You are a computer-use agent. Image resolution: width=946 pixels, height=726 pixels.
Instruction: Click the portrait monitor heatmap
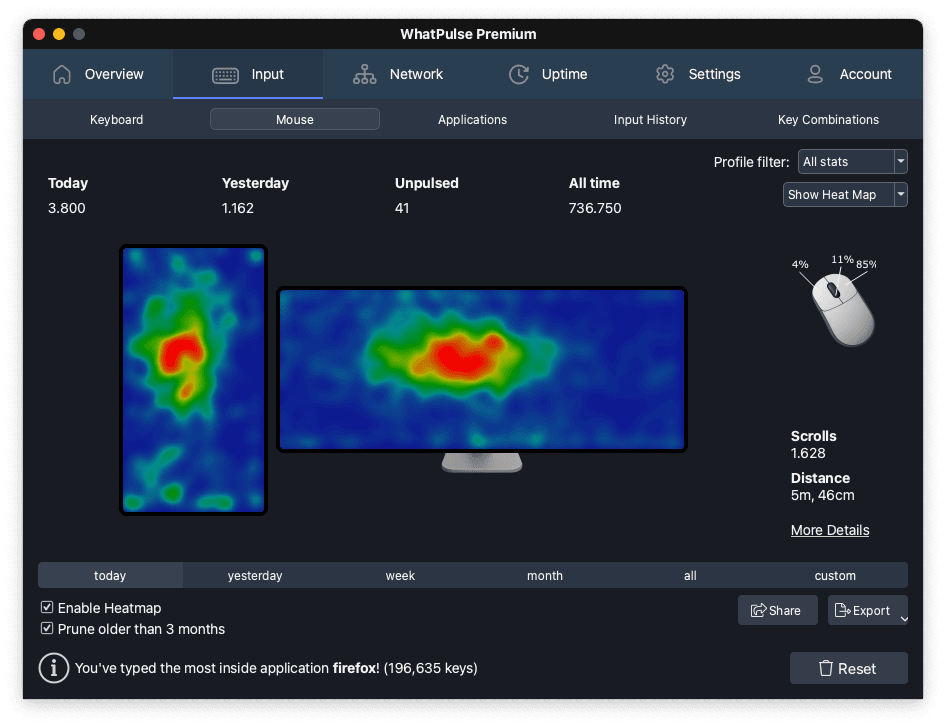193,380
